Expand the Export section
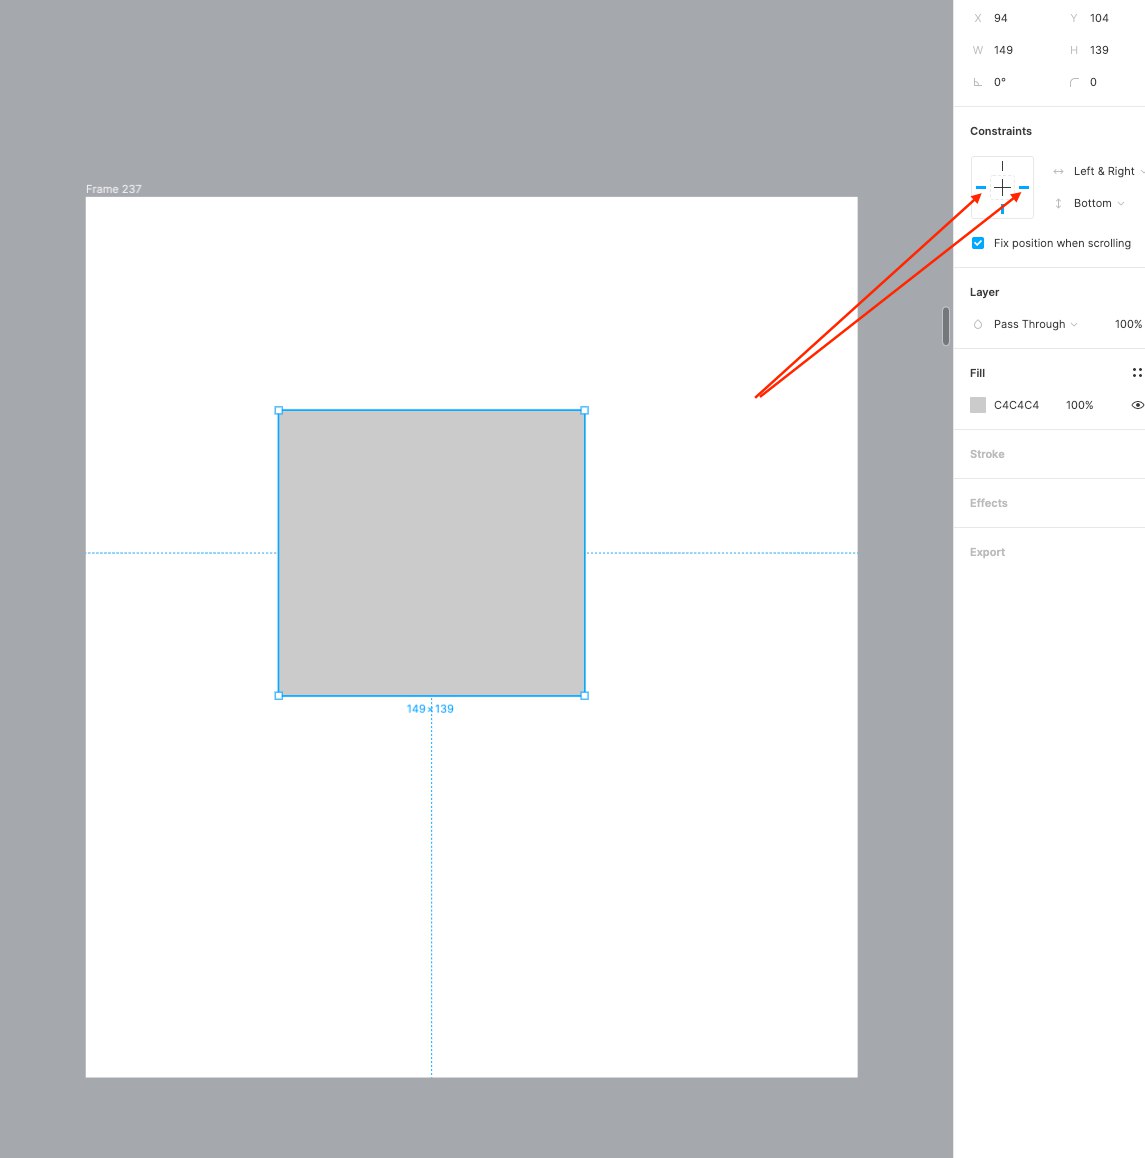 point(987,552)
